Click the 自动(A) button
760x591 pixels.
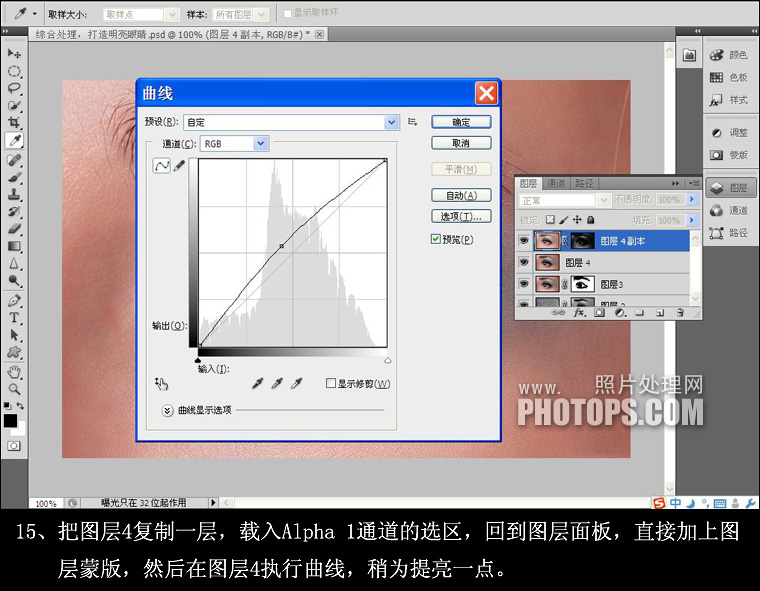click(x=461, y=195)
